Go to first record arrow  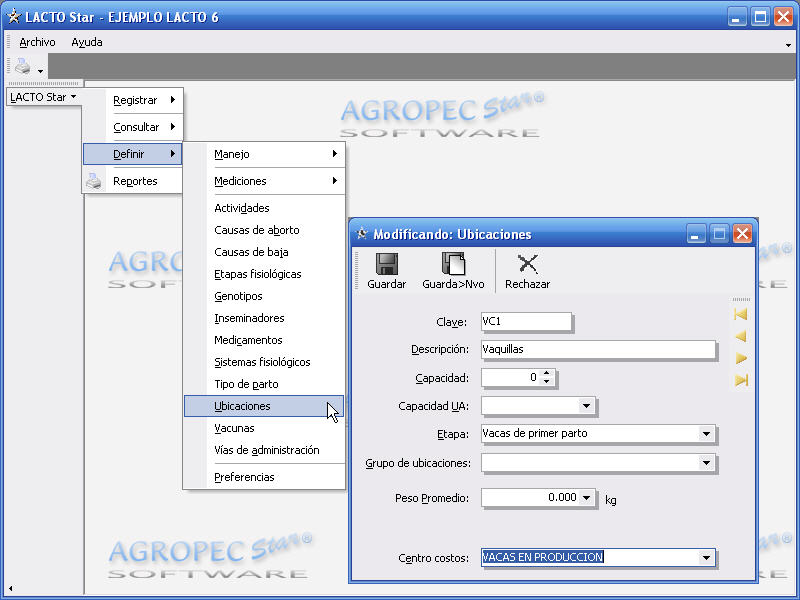coord(741,314)
